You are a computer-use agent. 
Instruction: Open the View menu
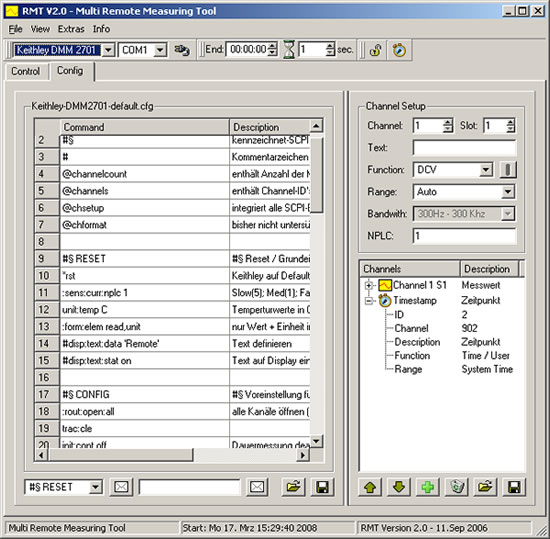pos(40,29)
